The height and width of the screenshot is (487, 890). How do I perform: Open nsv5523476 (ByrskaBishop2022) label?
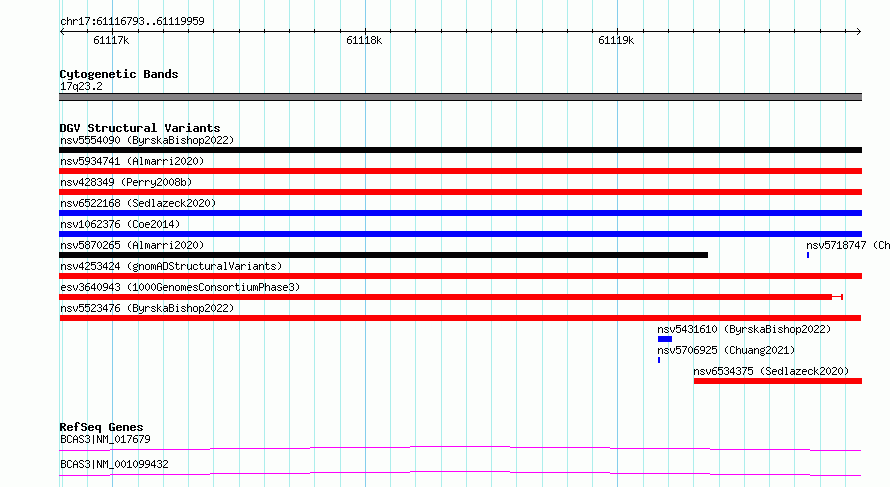tap(147, 308)
